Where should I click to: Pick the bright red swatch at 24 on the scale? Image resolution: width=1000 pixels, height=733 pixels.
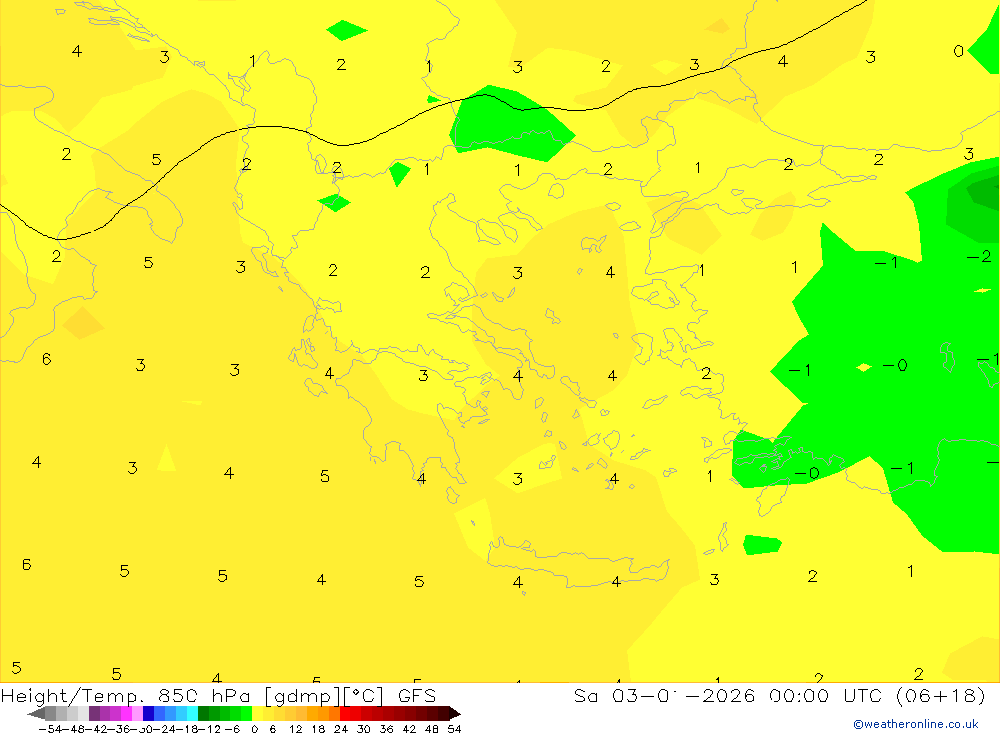pos(345,714)
